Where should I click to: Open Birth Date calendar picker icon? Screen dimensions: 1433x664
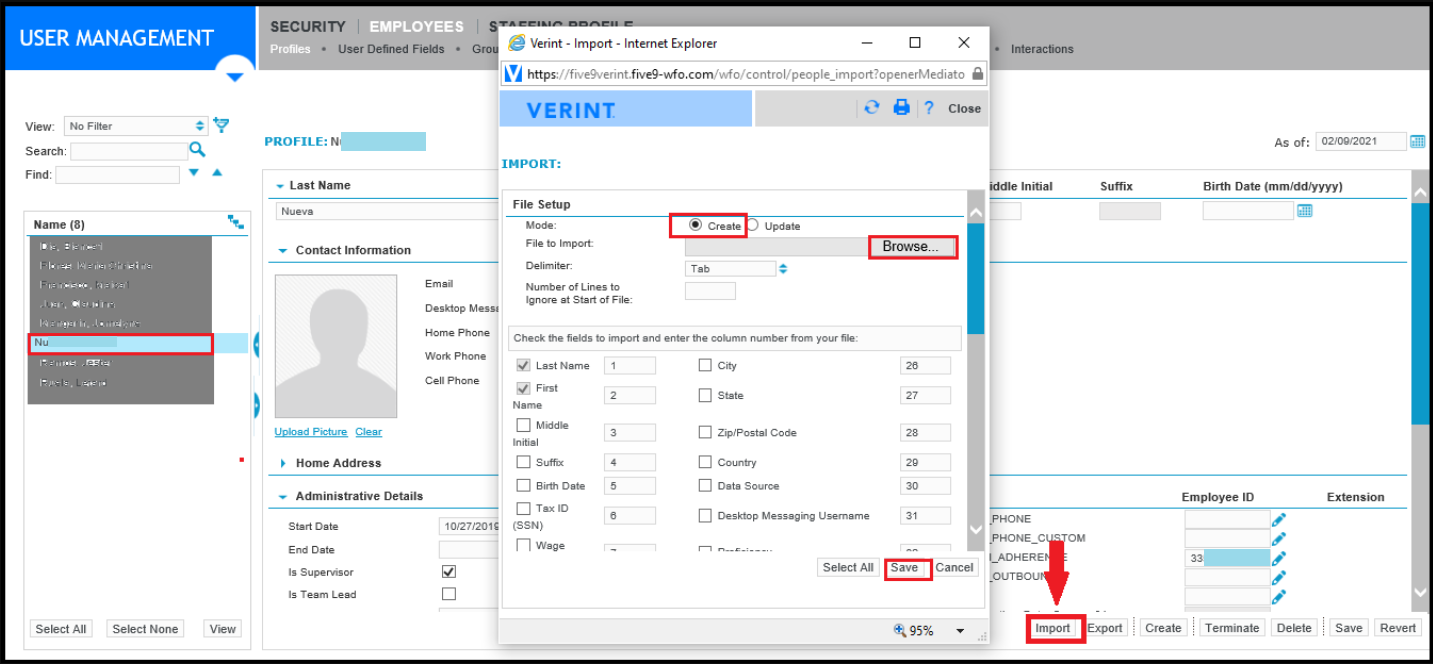1304,210
